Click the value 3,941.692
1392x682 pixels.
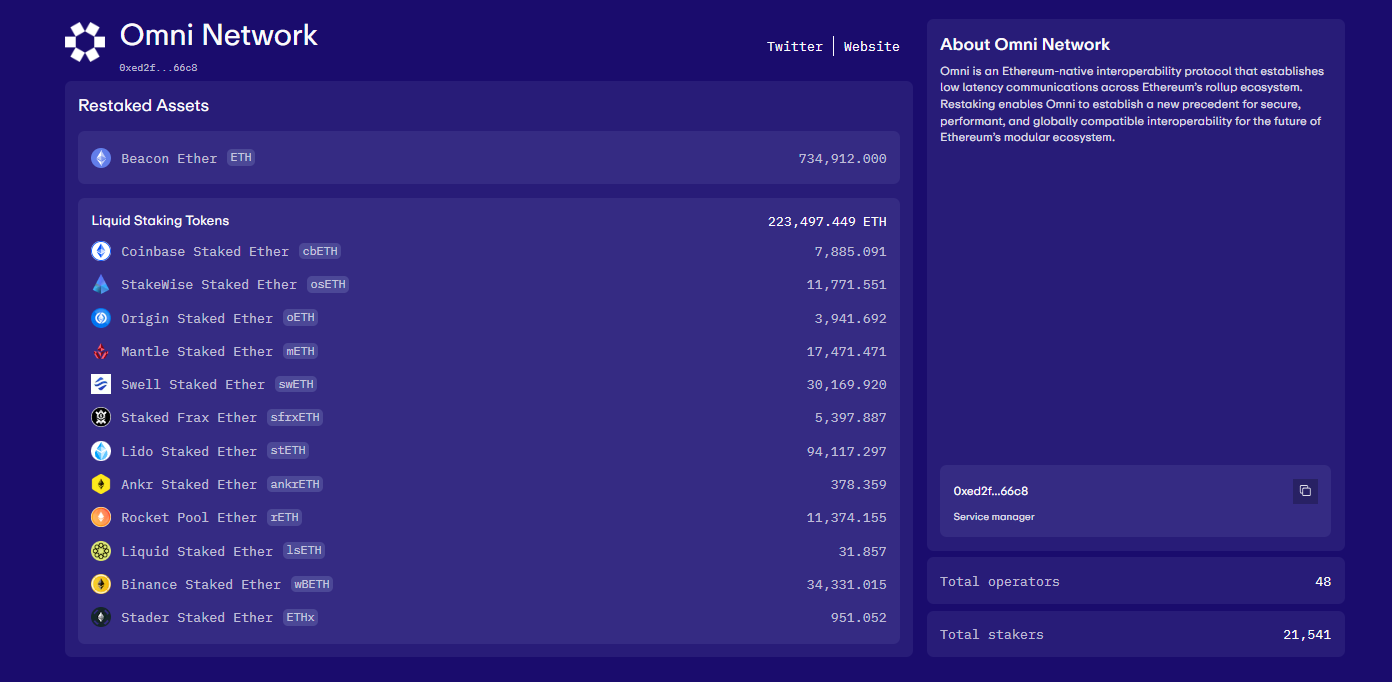(850, 318)
